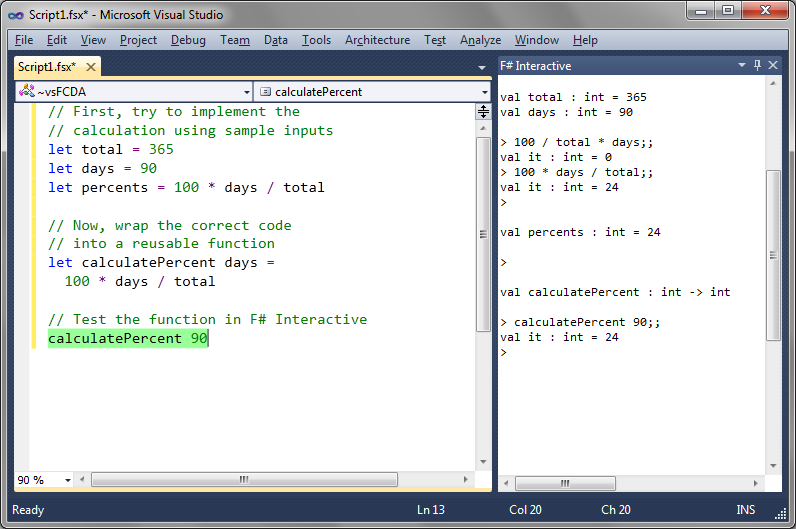Click the highlighted 'calculatePercent 90' line
Image resolution: width=796 pixels, height=529 pixels.
click(128, 338)
